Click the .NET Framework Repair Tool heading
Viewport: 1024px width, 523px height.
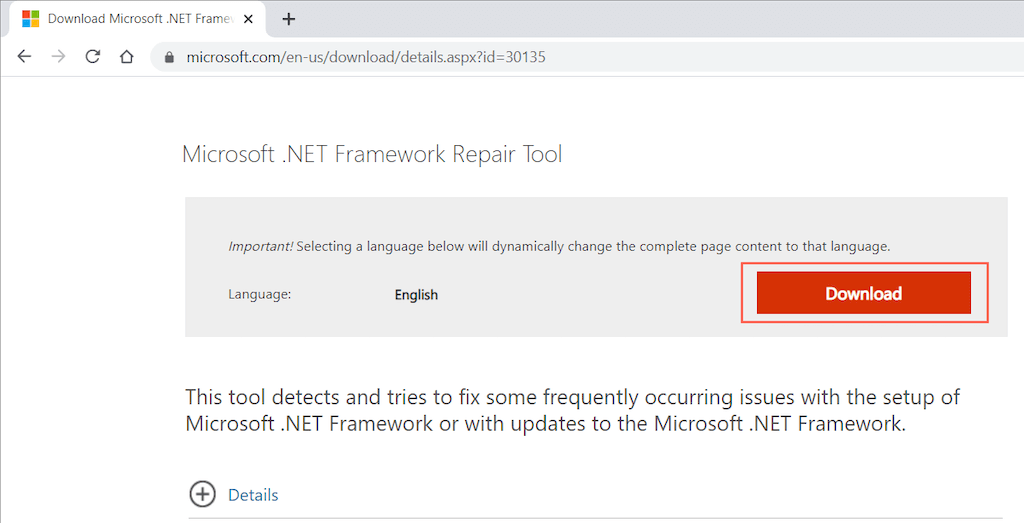pos(372,154)
